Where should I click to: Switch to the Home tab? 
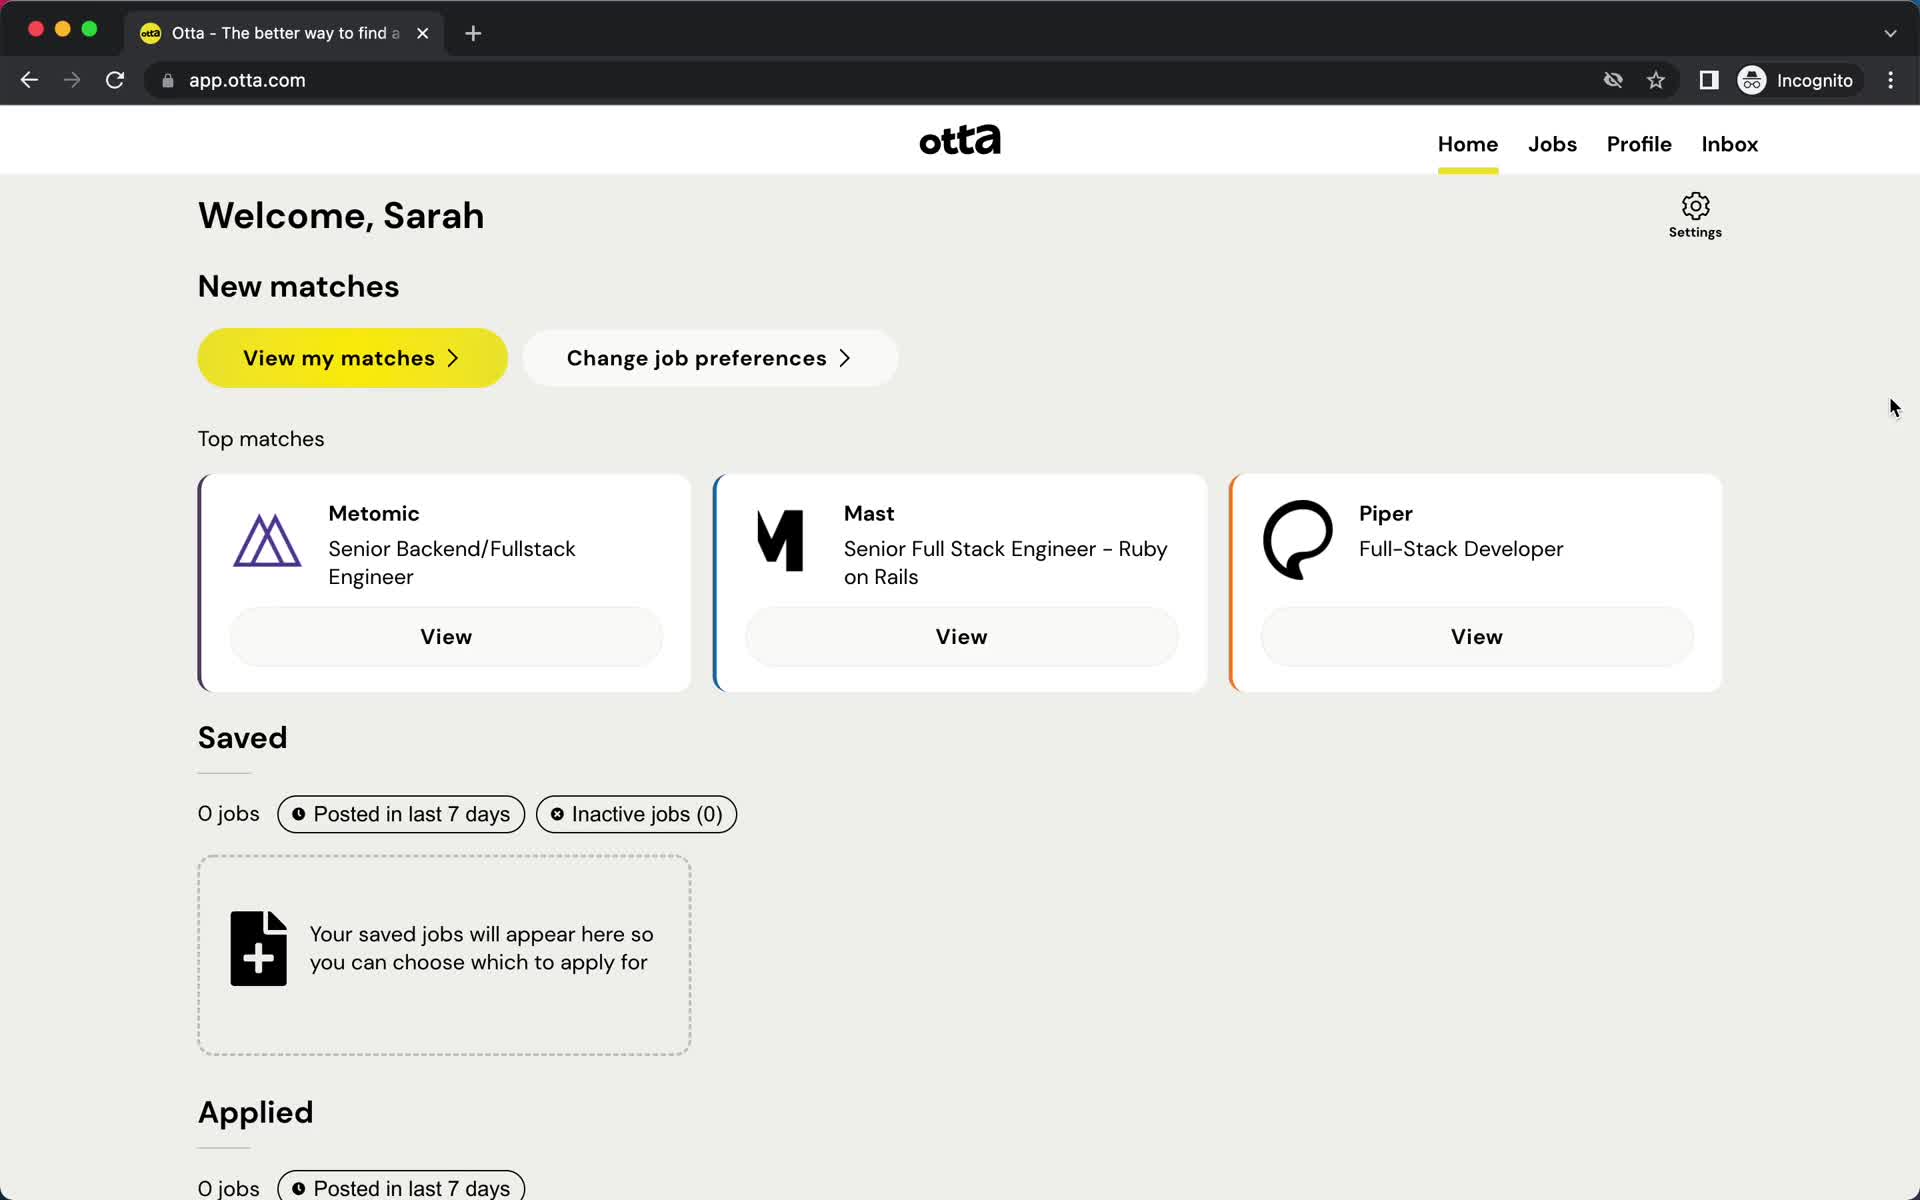[1467, 144]
